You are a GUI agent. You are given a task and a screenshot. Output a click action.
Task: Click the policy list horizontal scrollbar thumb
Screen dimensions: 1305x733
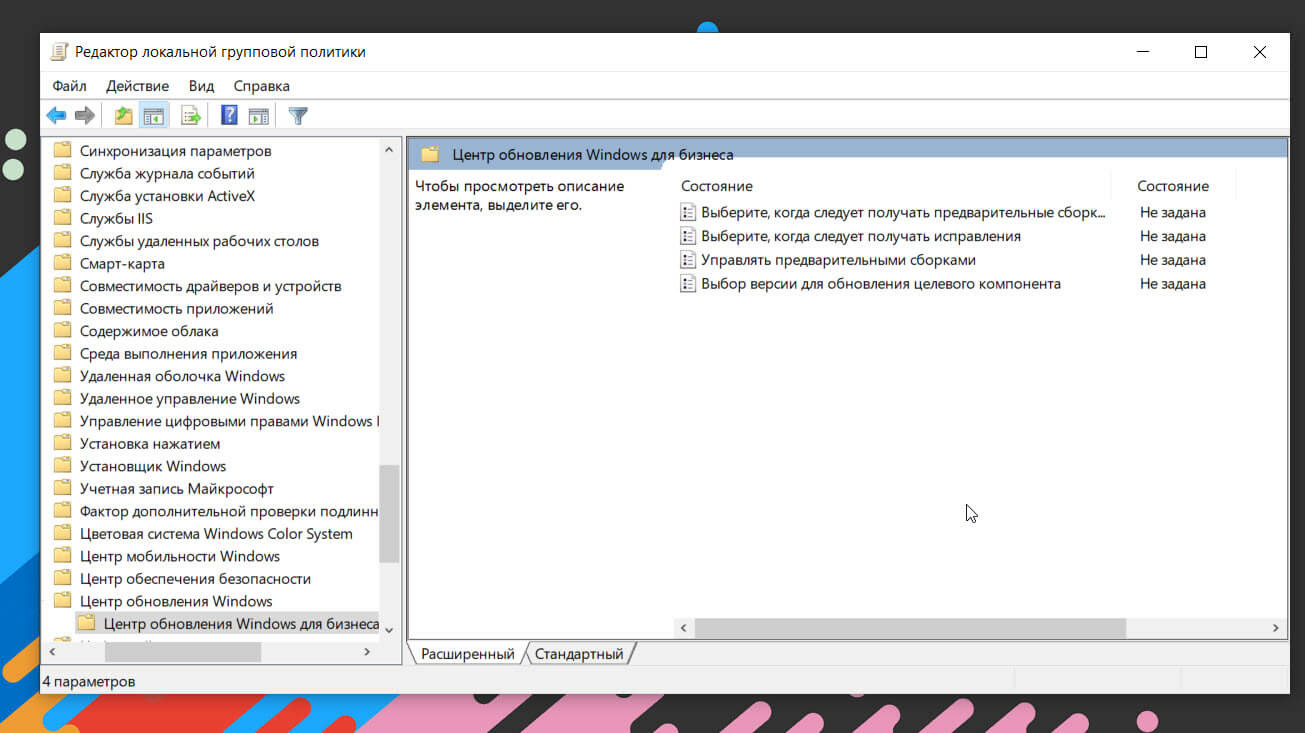[x=910, y=628]
